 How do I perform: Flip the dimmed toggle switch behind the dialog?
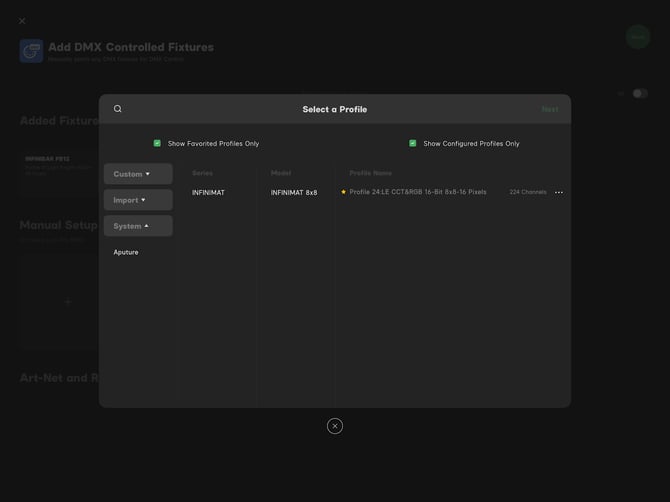[x=640, y=94]
